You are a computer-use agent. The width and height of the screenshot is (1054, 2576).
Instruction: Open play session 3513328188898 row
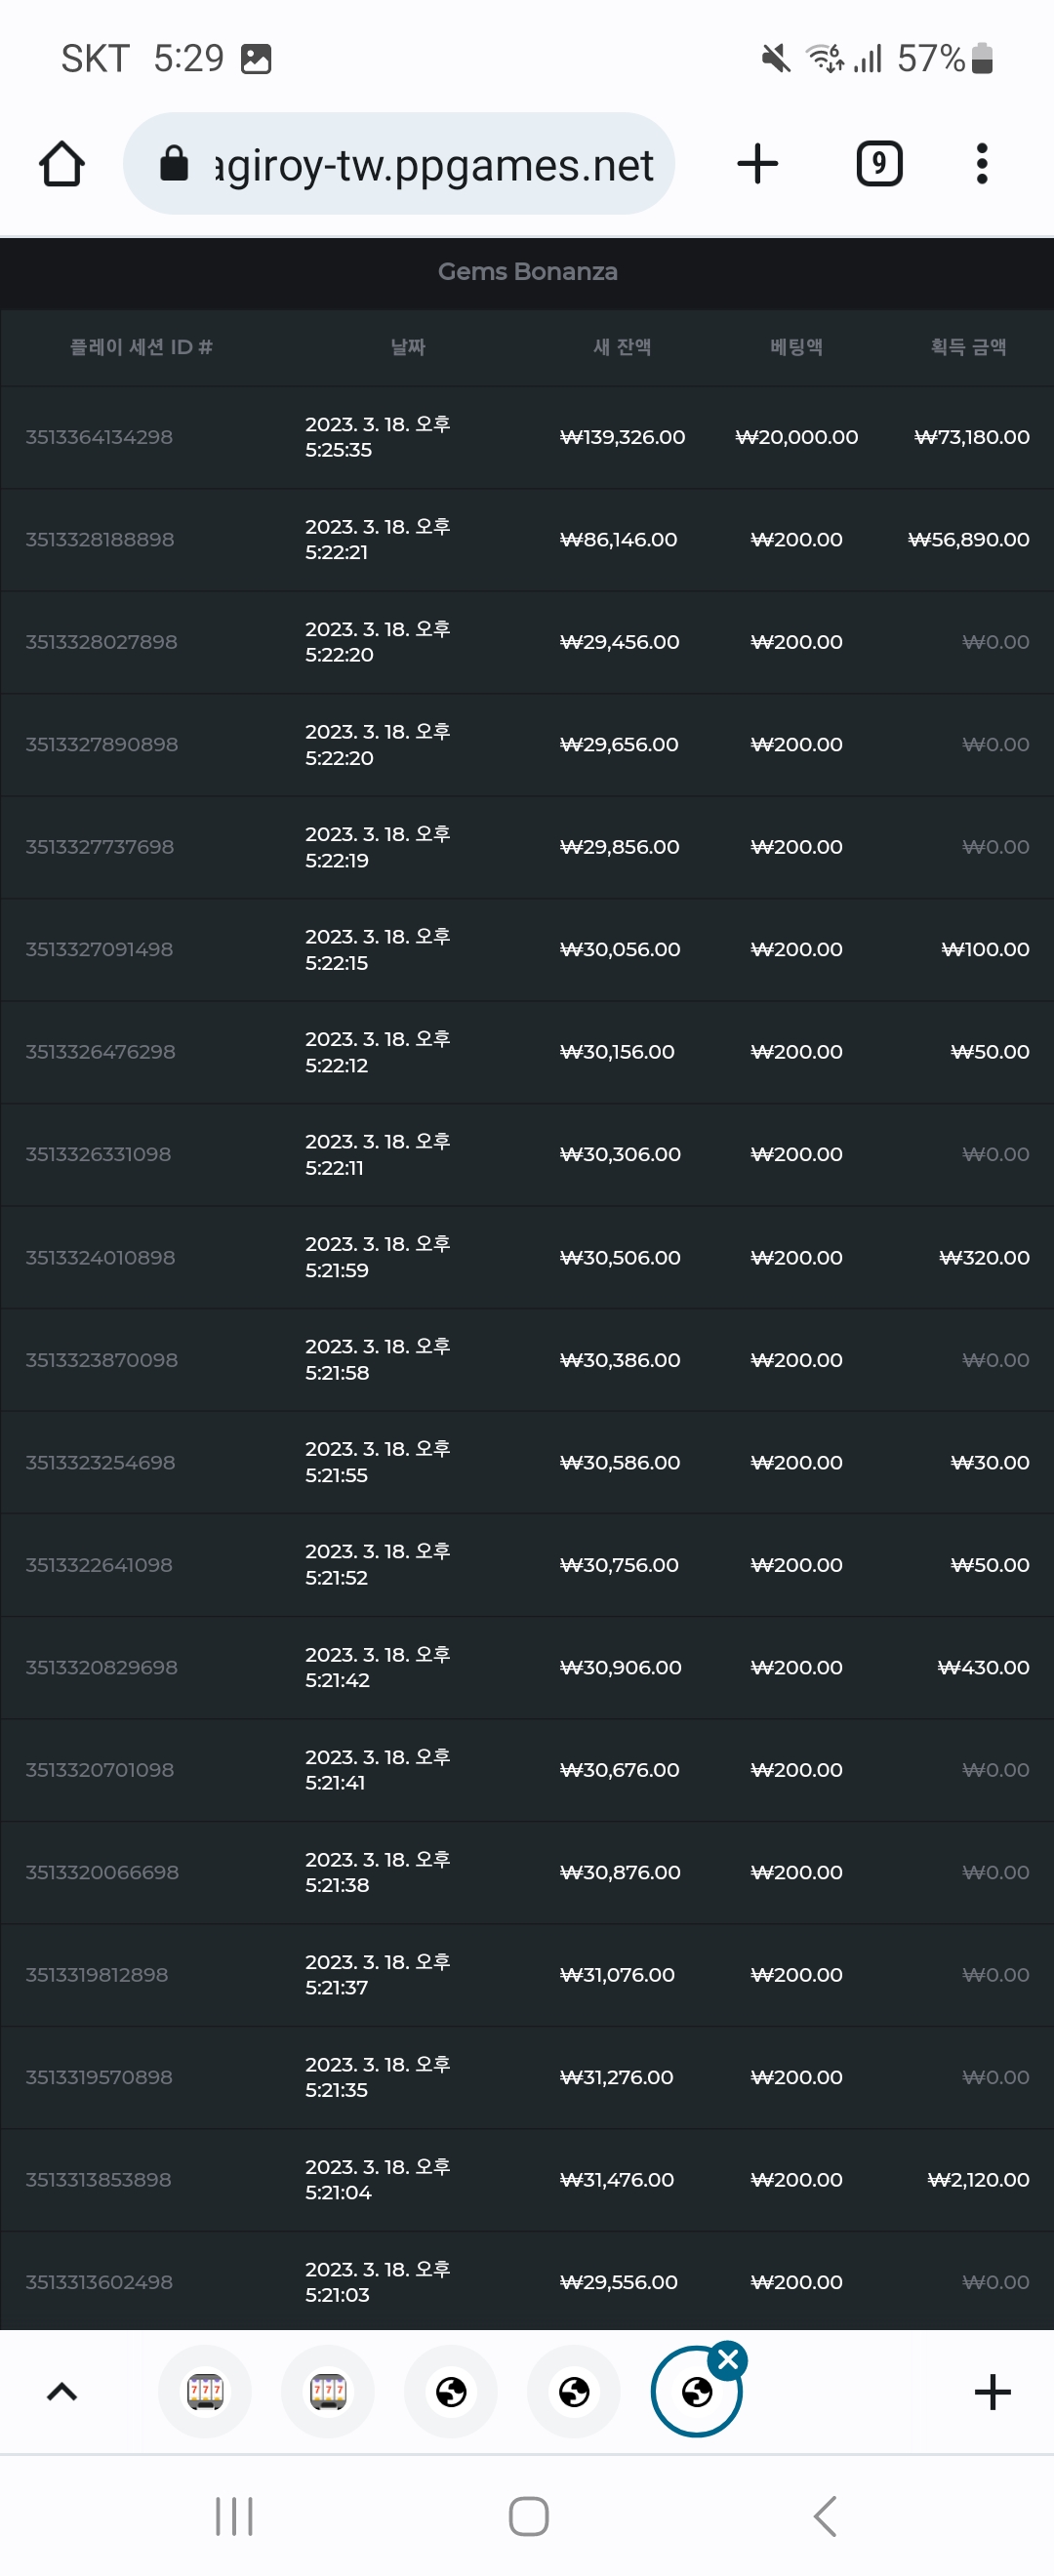(x=527, y=540)
